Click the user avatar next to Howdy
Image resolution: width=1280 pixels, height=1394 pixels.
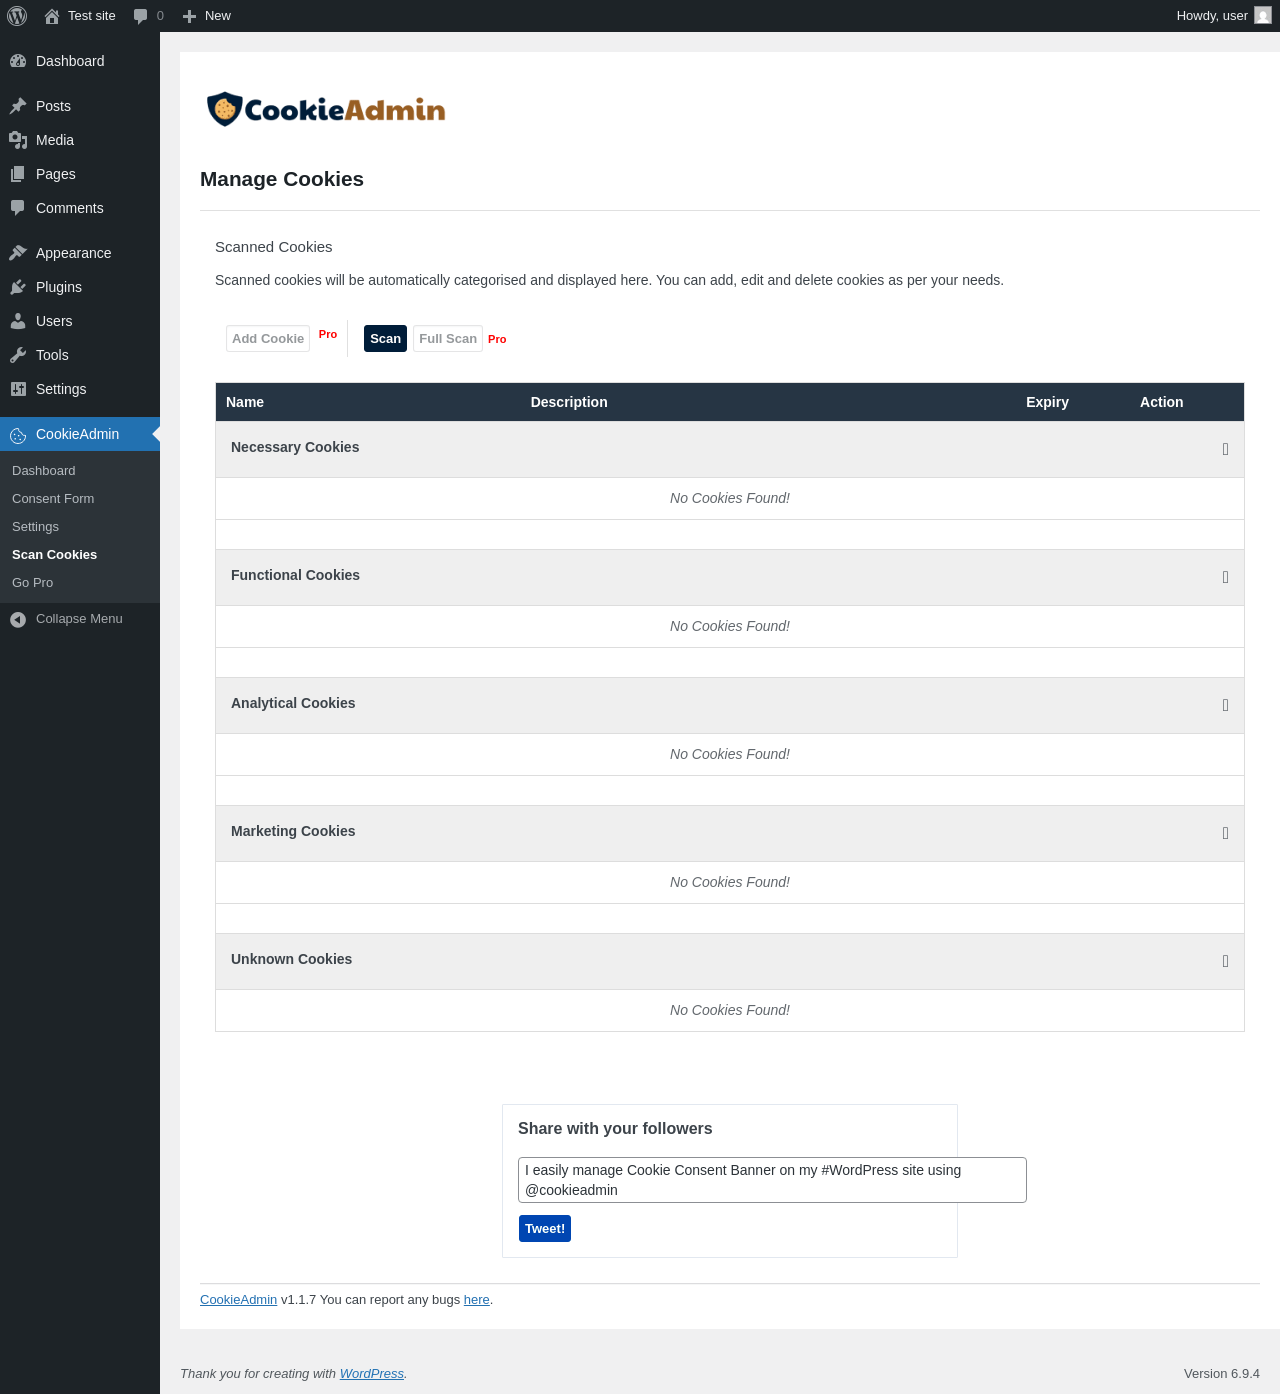[1263, 16]
